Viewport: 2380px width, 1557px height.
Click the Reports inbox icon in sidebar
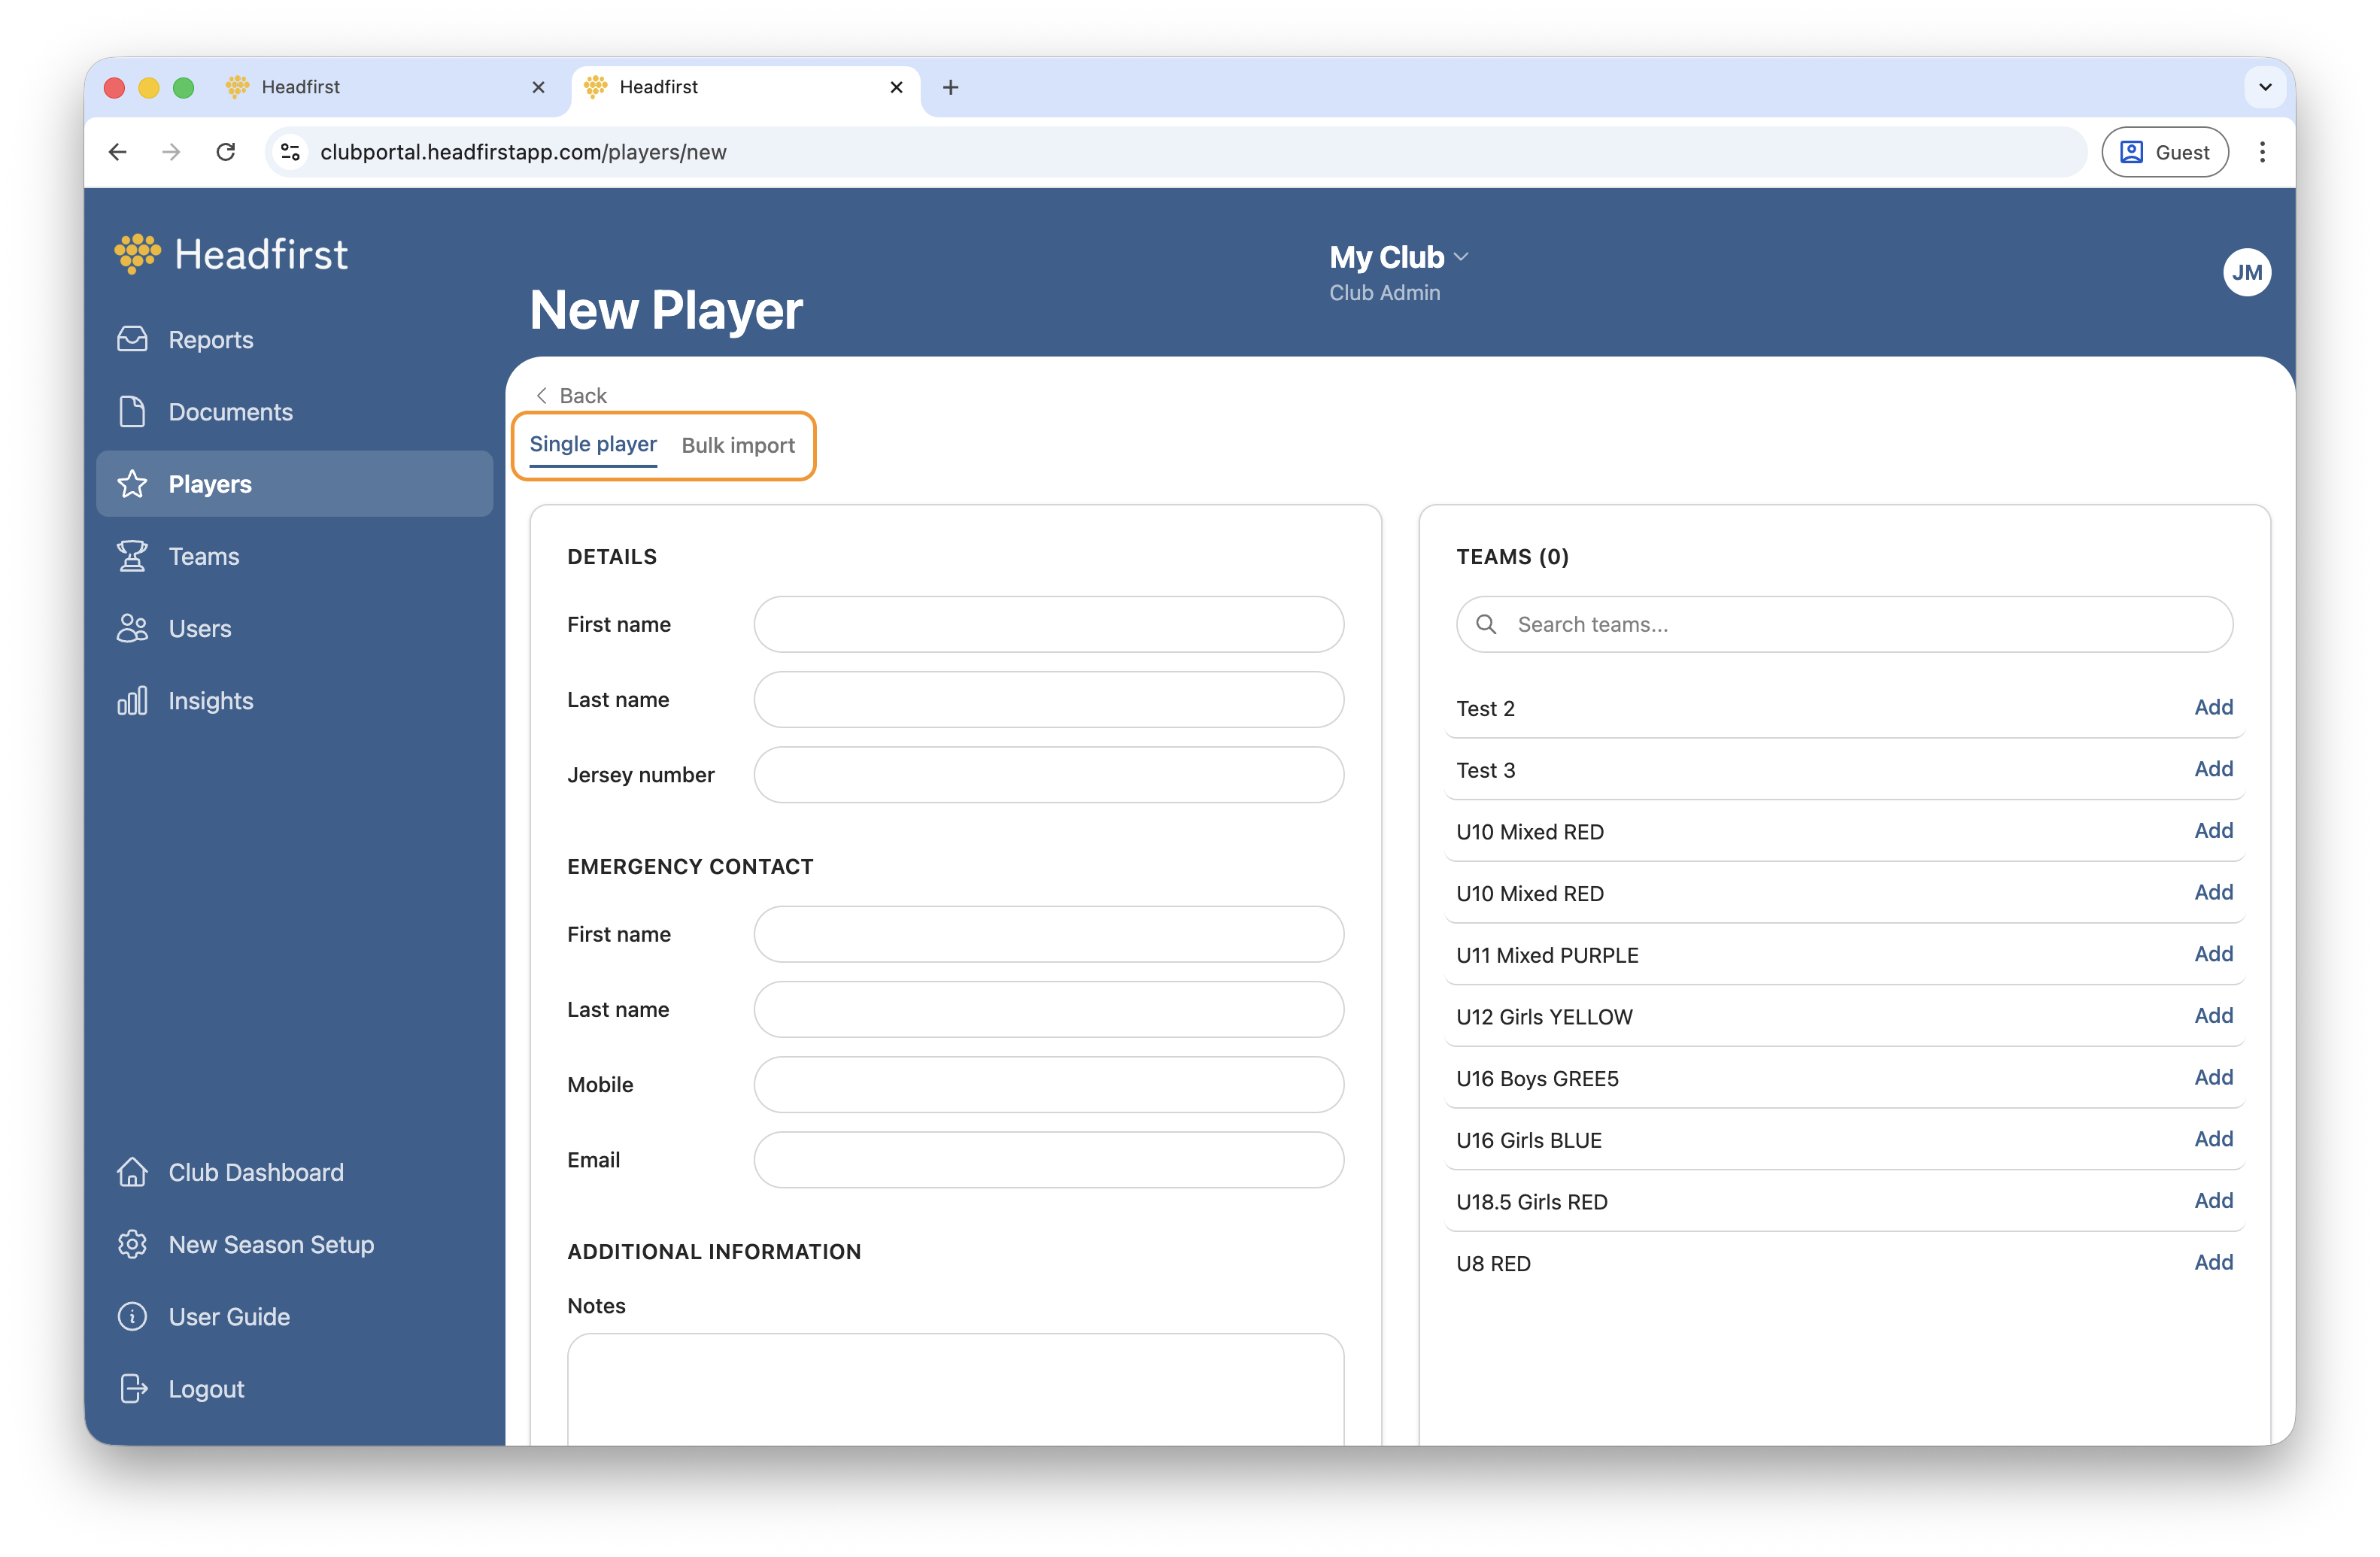click(132, 340)
